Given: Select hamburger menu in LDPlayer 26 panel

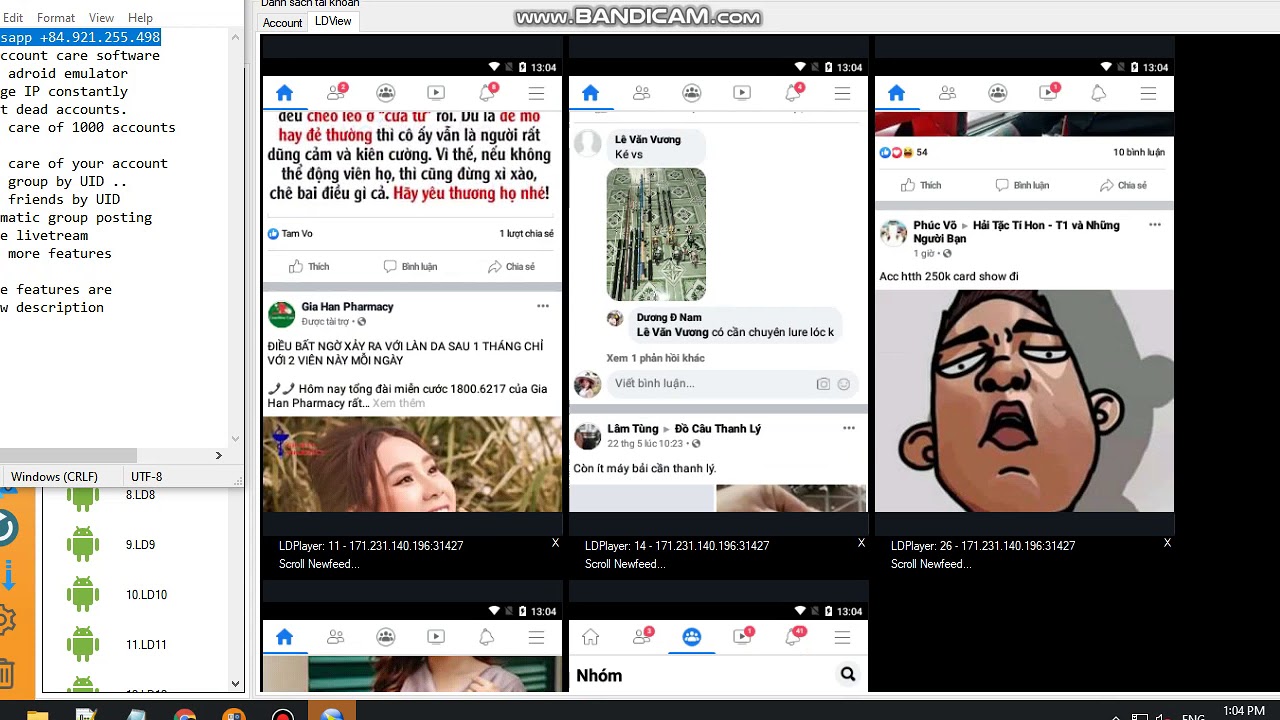Looking at the screenshot, I should [x=1149, y=93].
